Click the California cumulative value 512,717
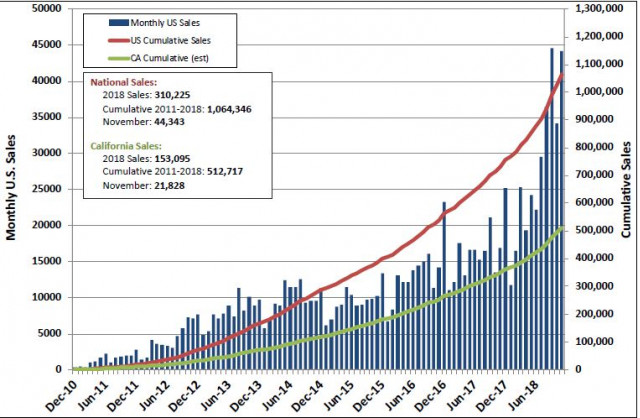Image resolution: width=640 pixels, height=418 pixels. [225, 171]
